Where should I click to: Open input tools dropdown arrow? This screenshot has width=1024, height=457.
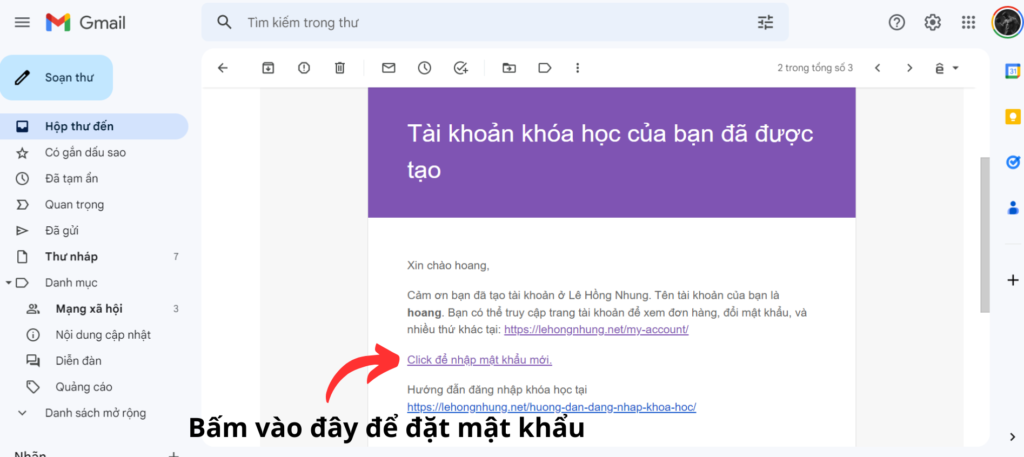[956, 68]
